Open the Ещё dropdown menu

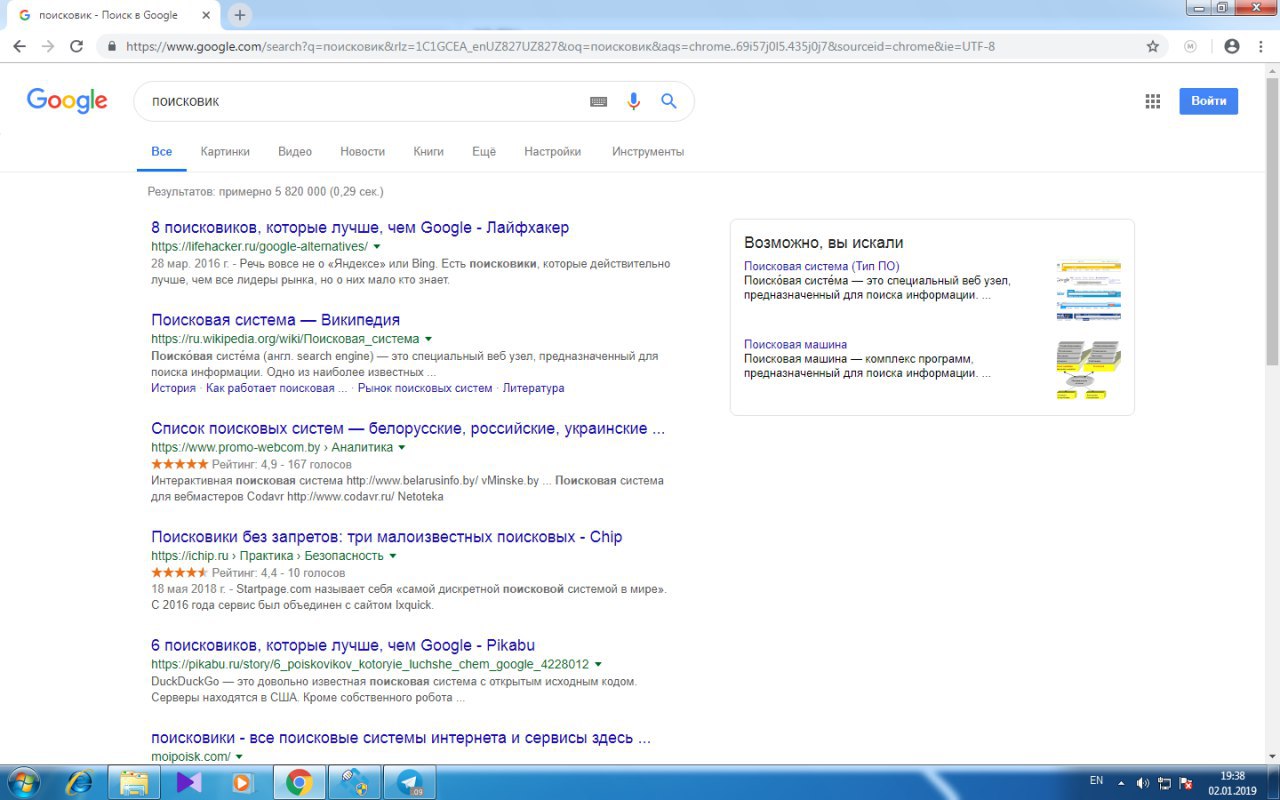tap(484, 152)
